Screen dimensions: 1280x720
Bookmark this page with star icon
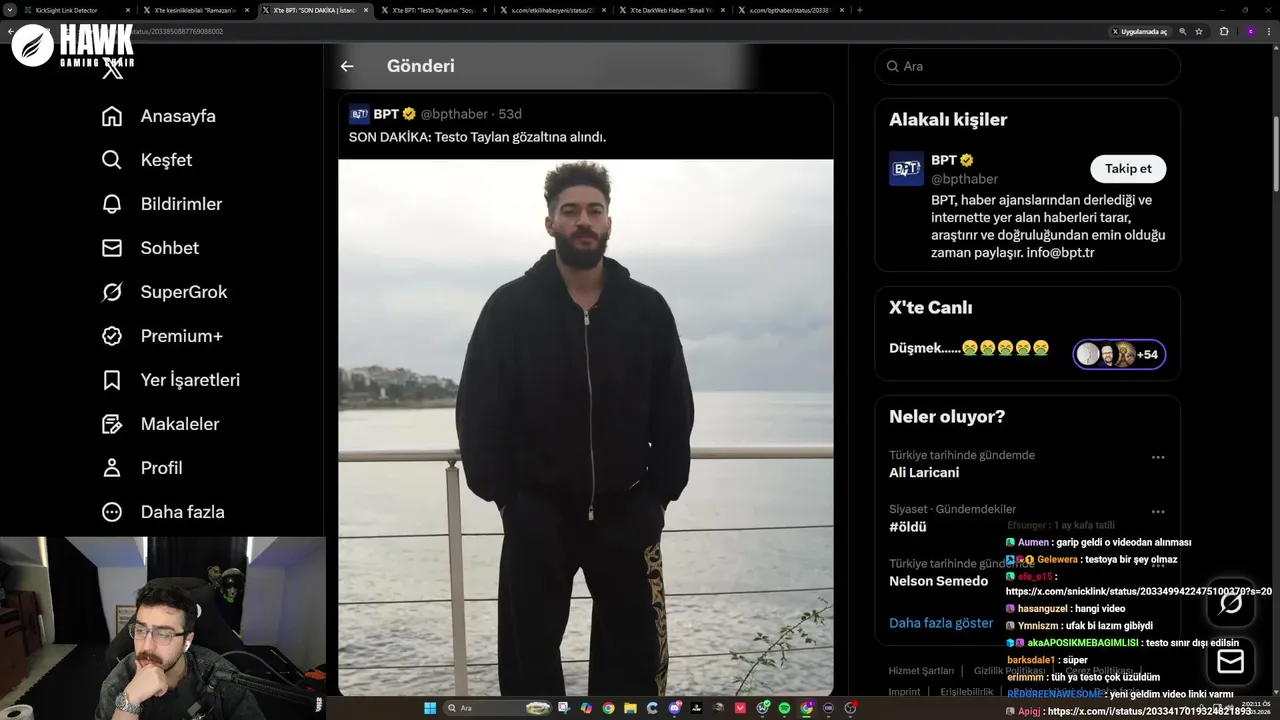[1199, 31]
